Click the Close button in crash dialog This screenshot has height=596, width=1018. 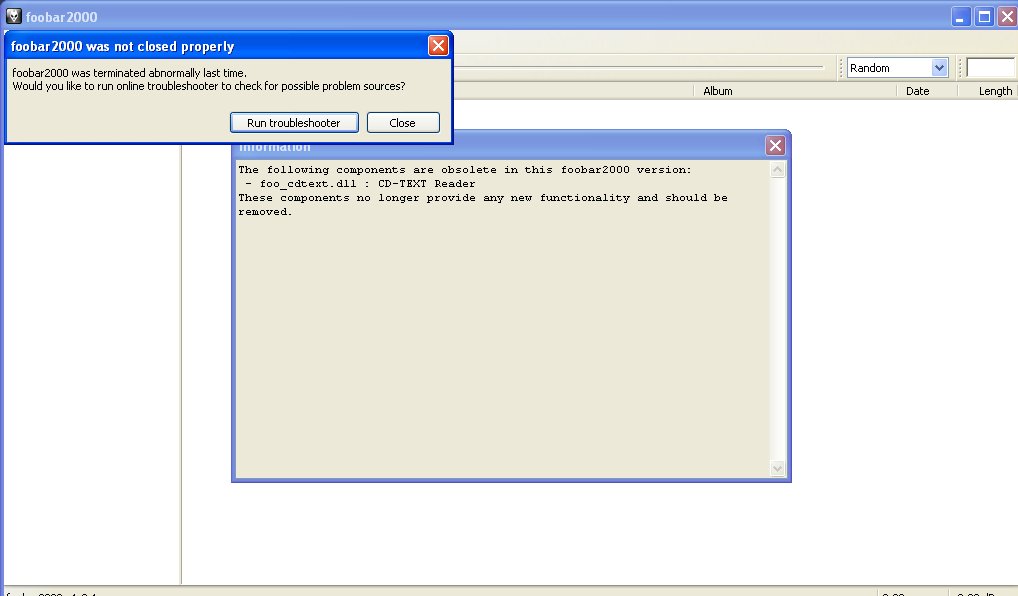(x=403, y=123)
